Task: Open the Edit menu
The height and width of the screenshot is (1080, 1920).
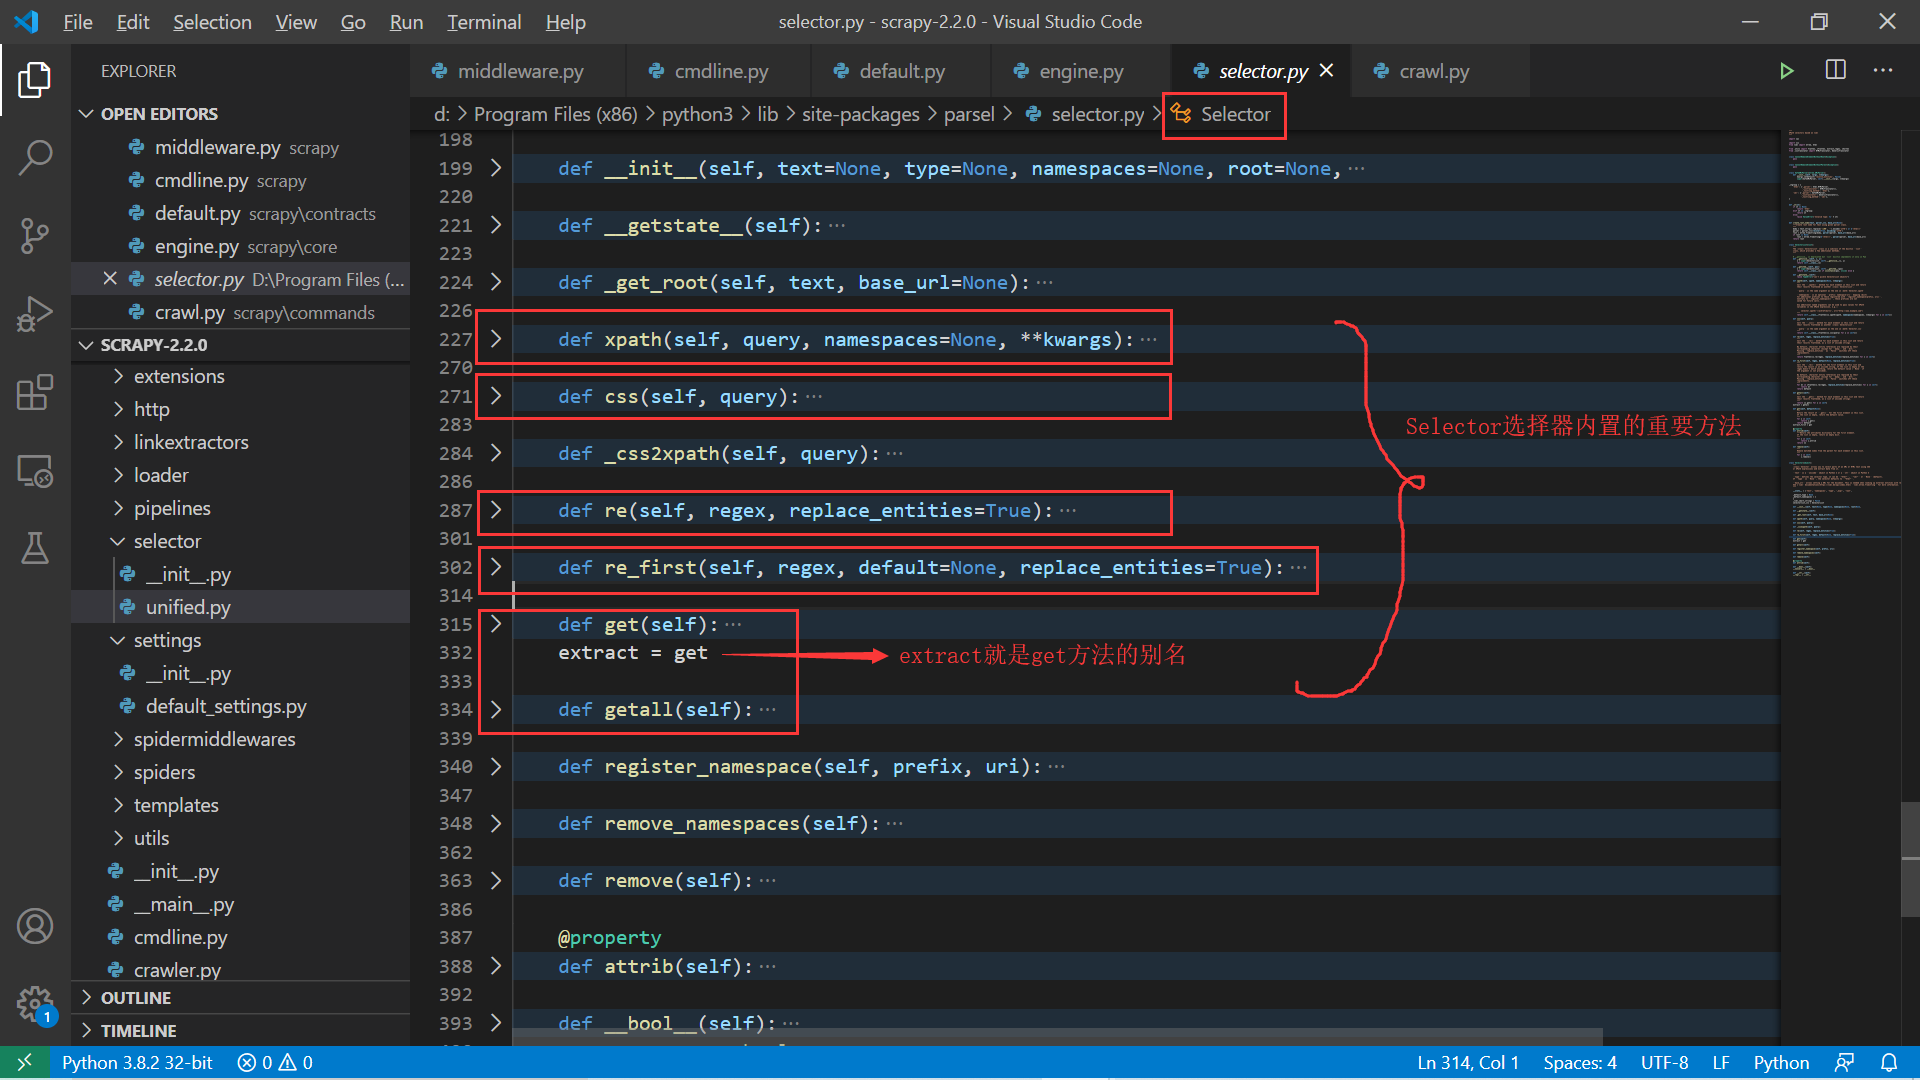Action: tap(132, 22)
